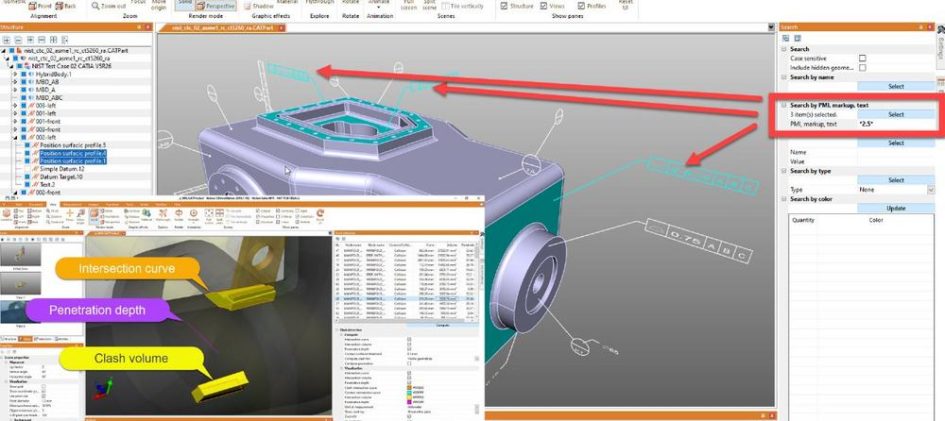Click second icon in Search panel toolbar
945x421 pixels.
(x=796, y=38)
